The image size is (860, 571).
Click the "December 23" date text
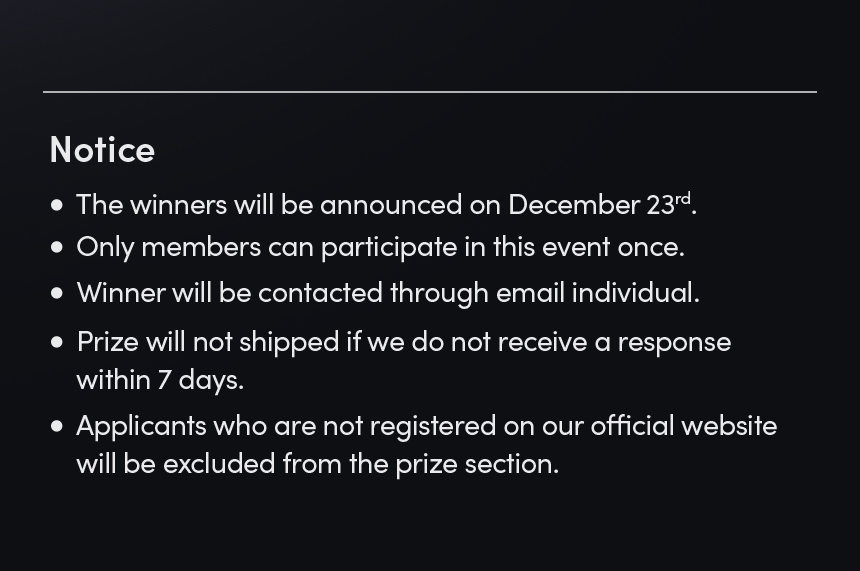pyautogui.click(x=590, y=205)
